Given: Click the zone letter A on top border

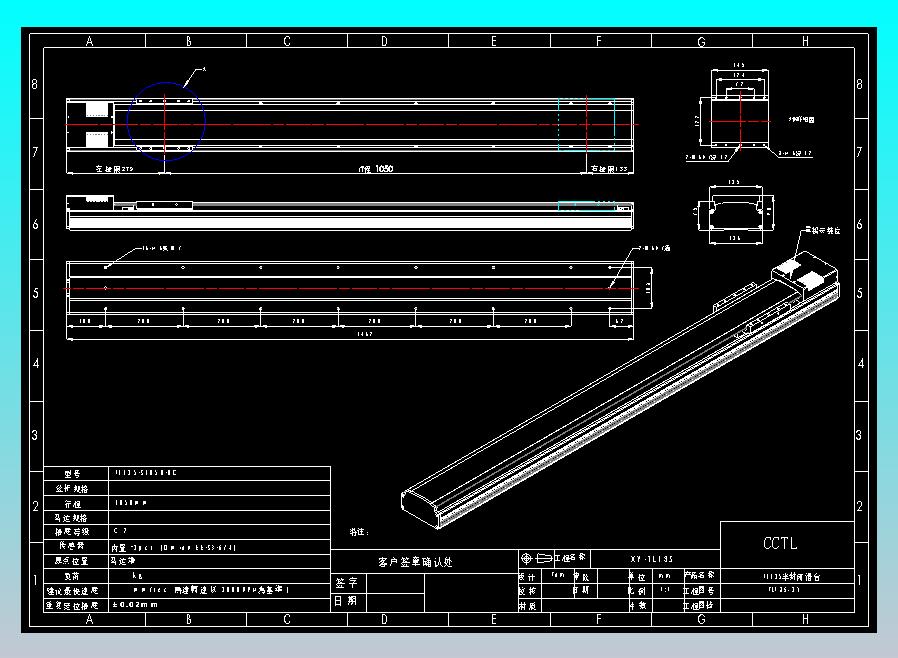Looking at the screenshot, I should (x=89, y=41).
